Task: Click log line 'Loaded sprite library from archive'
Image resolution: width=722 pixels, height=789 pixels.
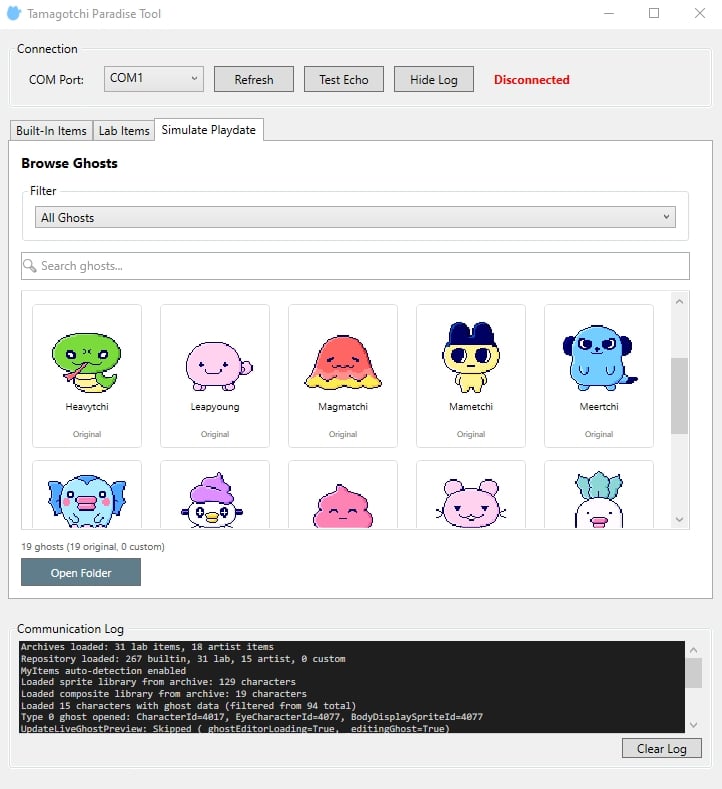Action: pos(158,682)
